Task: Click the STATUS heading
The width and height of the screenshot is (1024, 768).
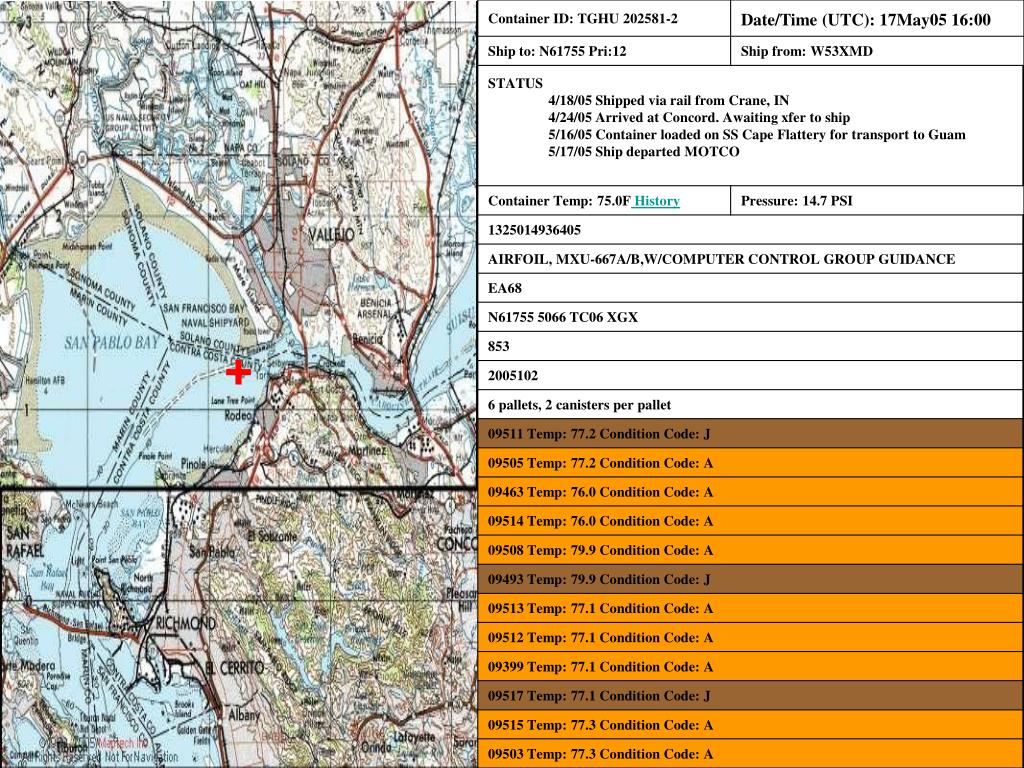Action: click(515, 84)
